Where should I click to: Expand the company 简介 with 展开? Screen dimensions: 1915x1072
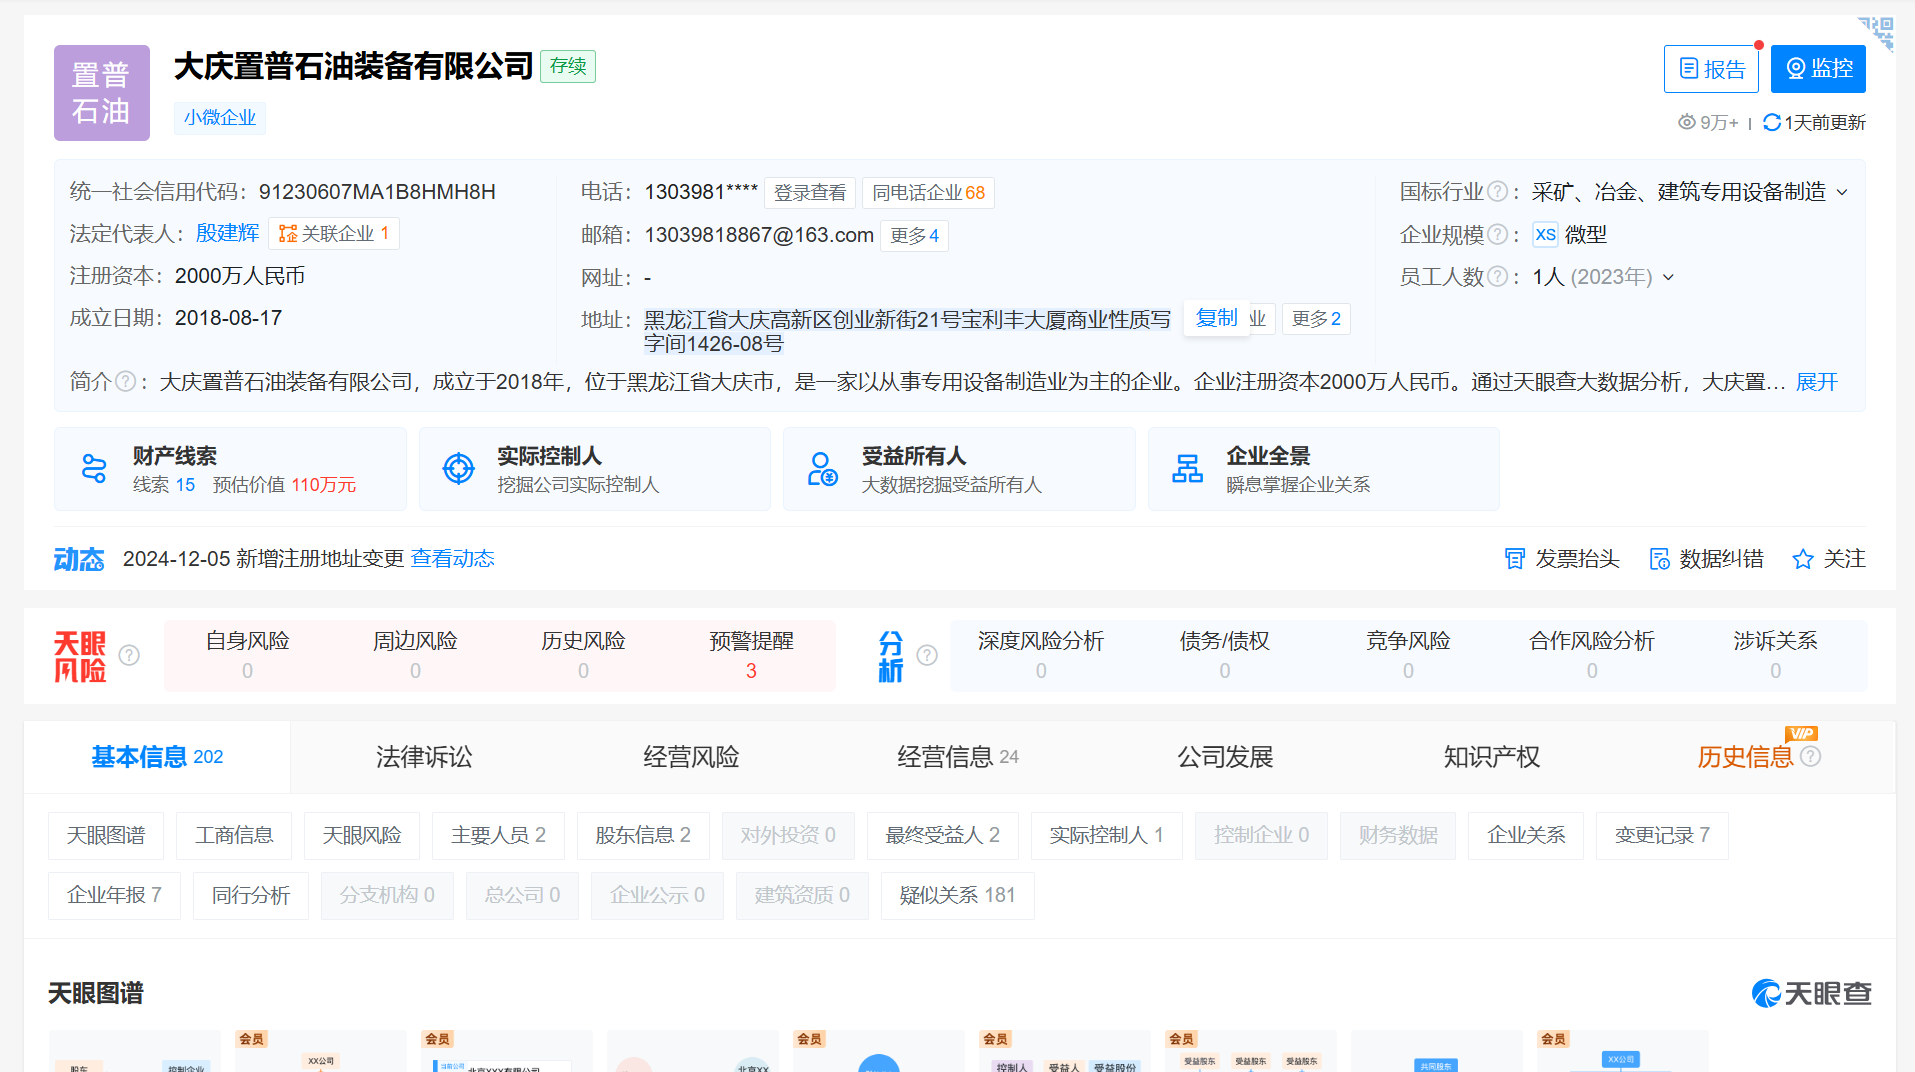(1817, 382)
